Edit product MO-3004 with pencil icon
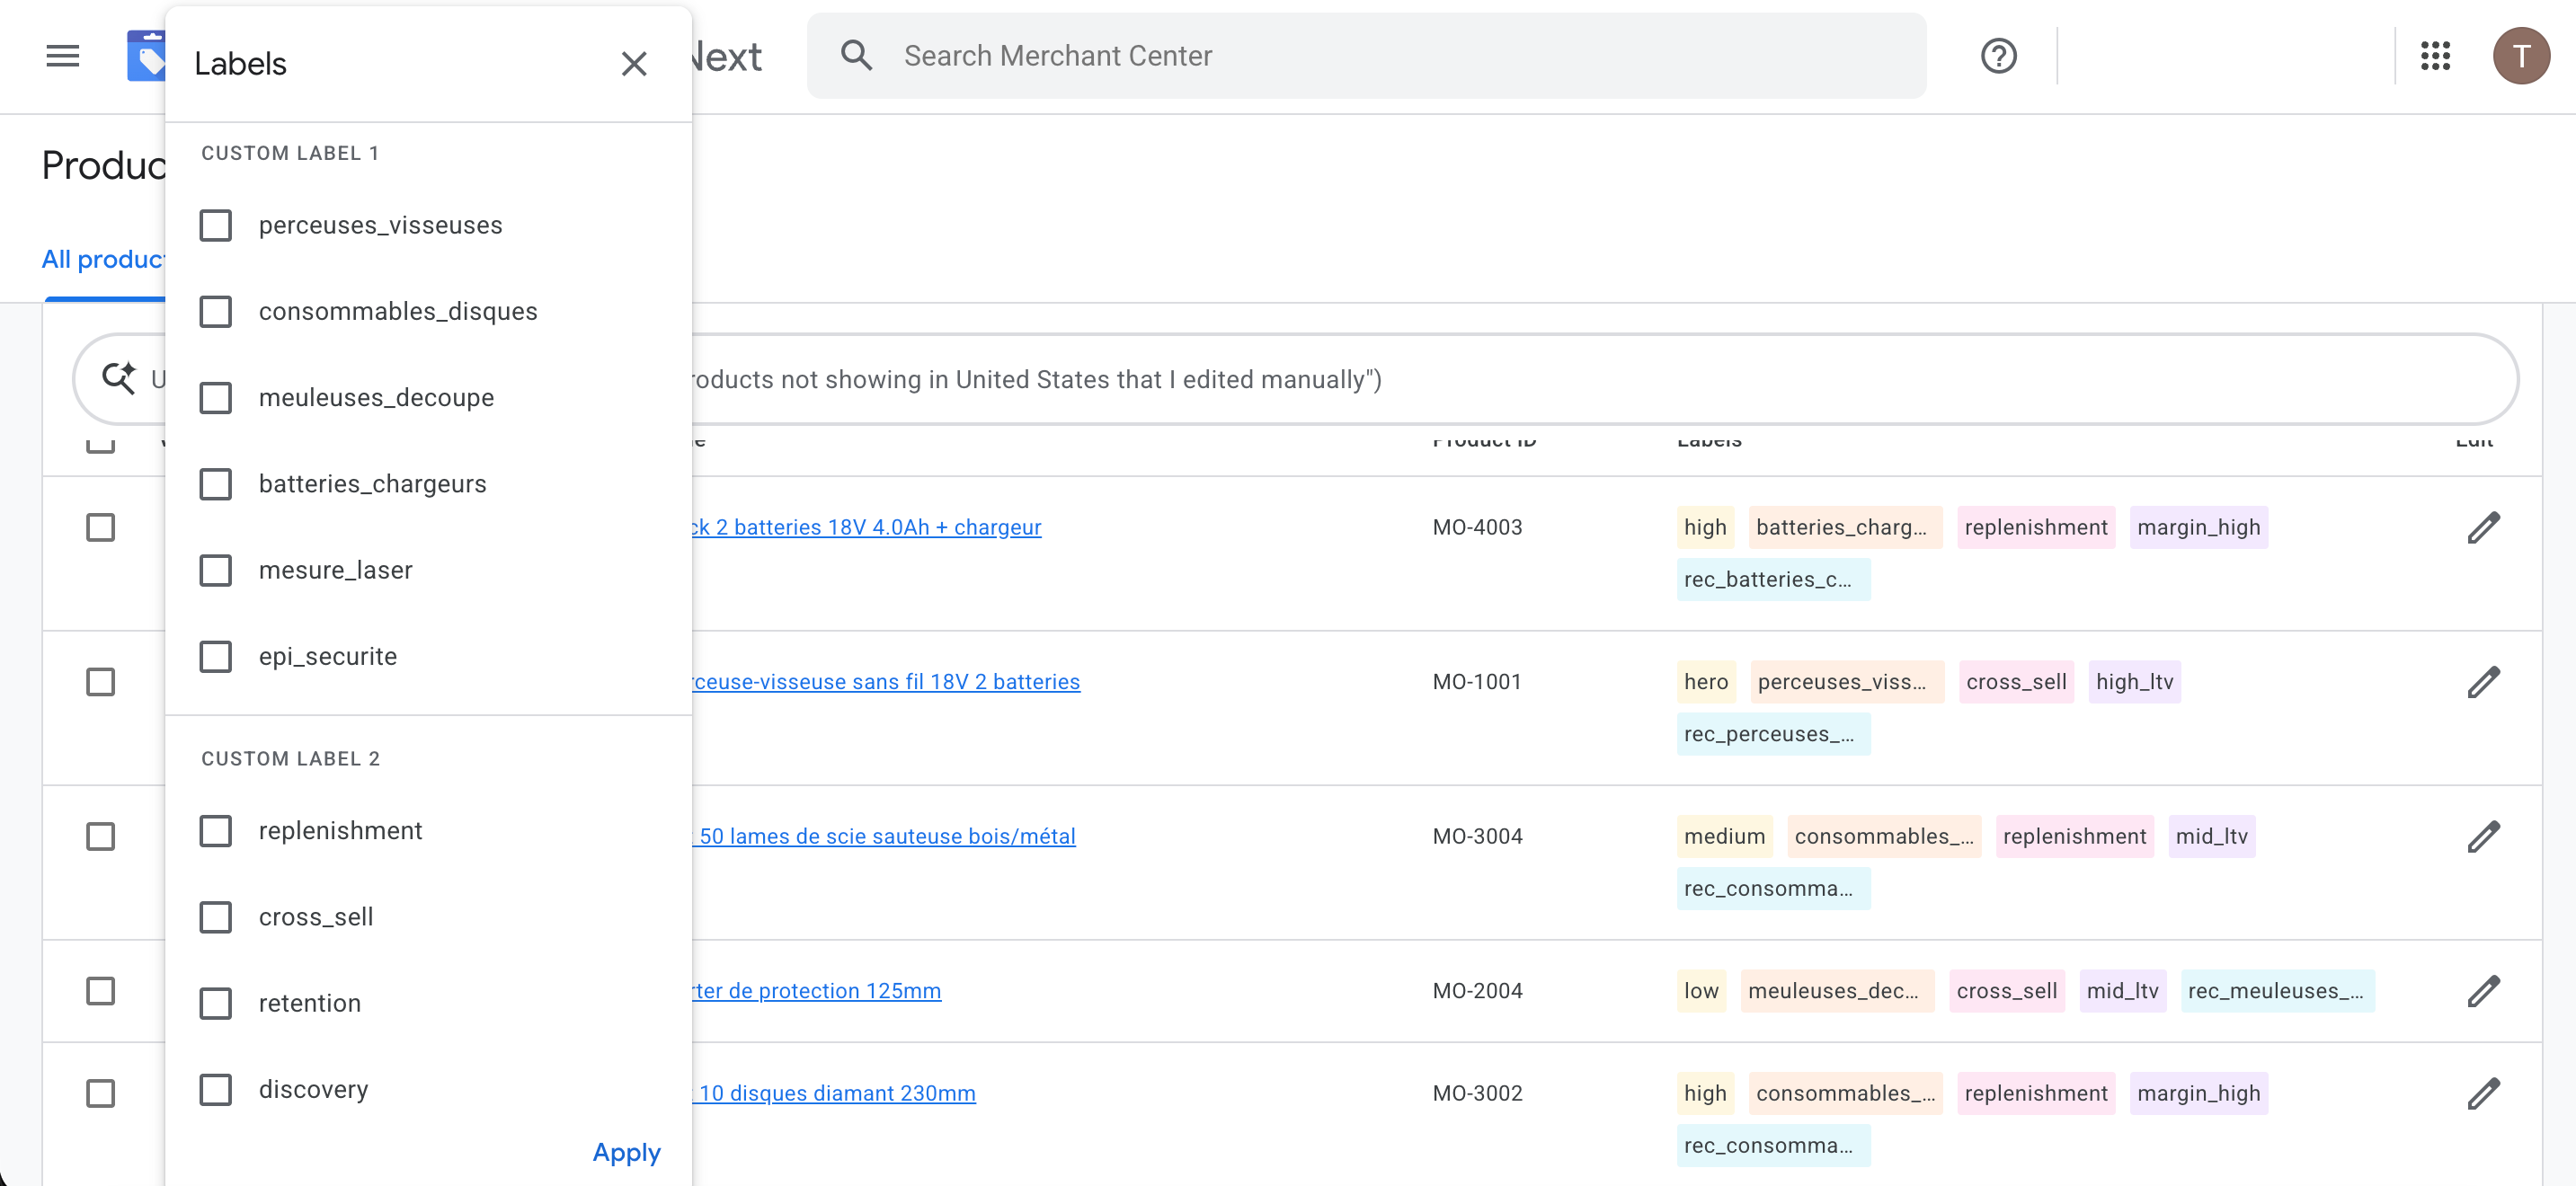This screenshot has width=2576, height=1186. 2483,837
